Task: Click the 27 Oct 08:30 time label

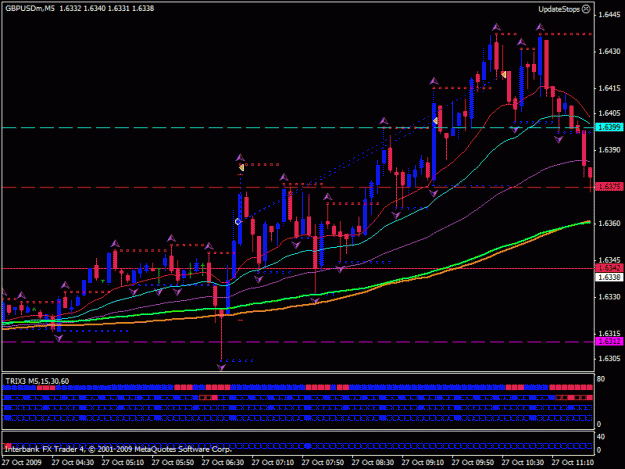Action: coord(373,462)
